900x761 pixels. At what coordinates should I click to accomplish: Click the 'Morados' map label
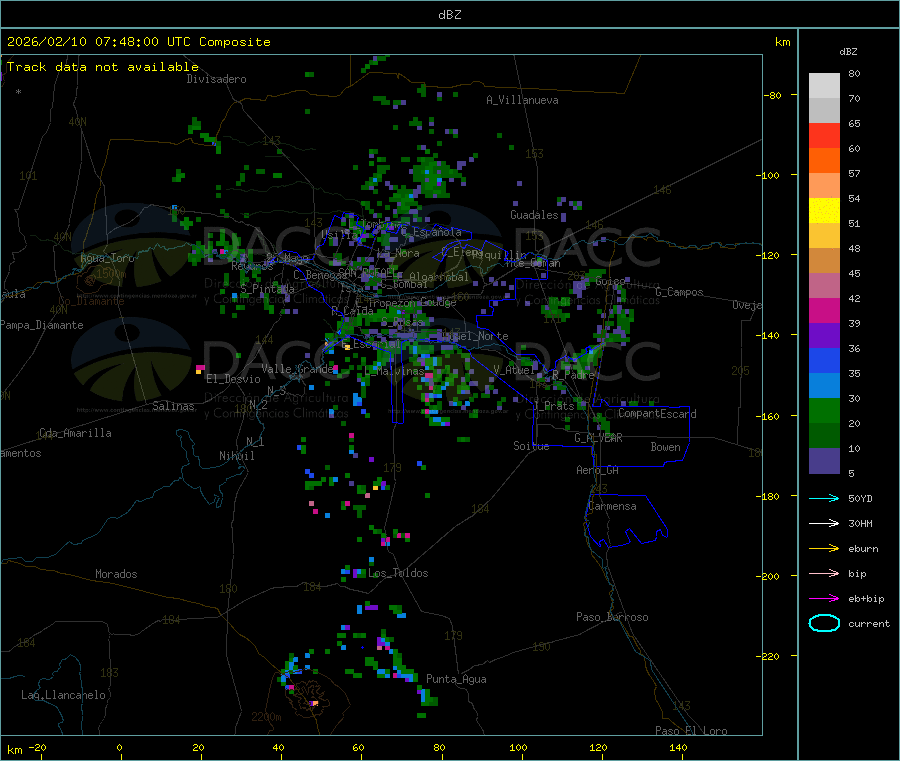point(116,574)
